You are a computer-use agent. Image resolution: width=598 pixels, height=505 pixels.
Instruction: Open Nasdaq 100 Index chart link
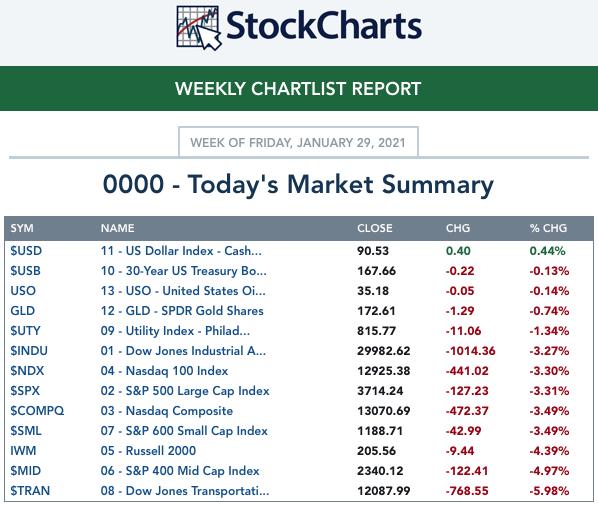(x=164, y=371)
